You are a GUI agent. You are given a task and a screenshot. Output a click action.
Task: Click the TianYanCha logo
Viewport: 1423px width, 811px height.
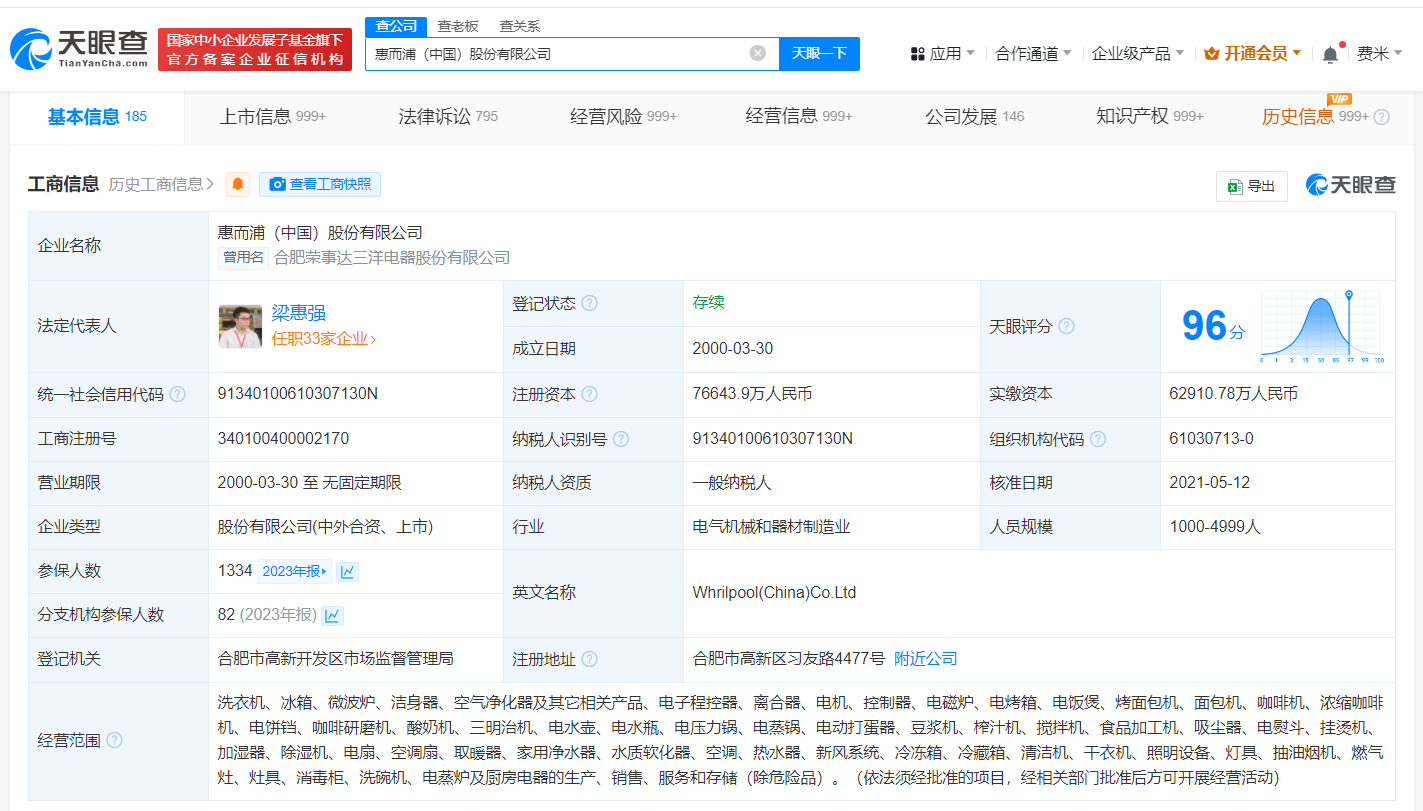78,49
